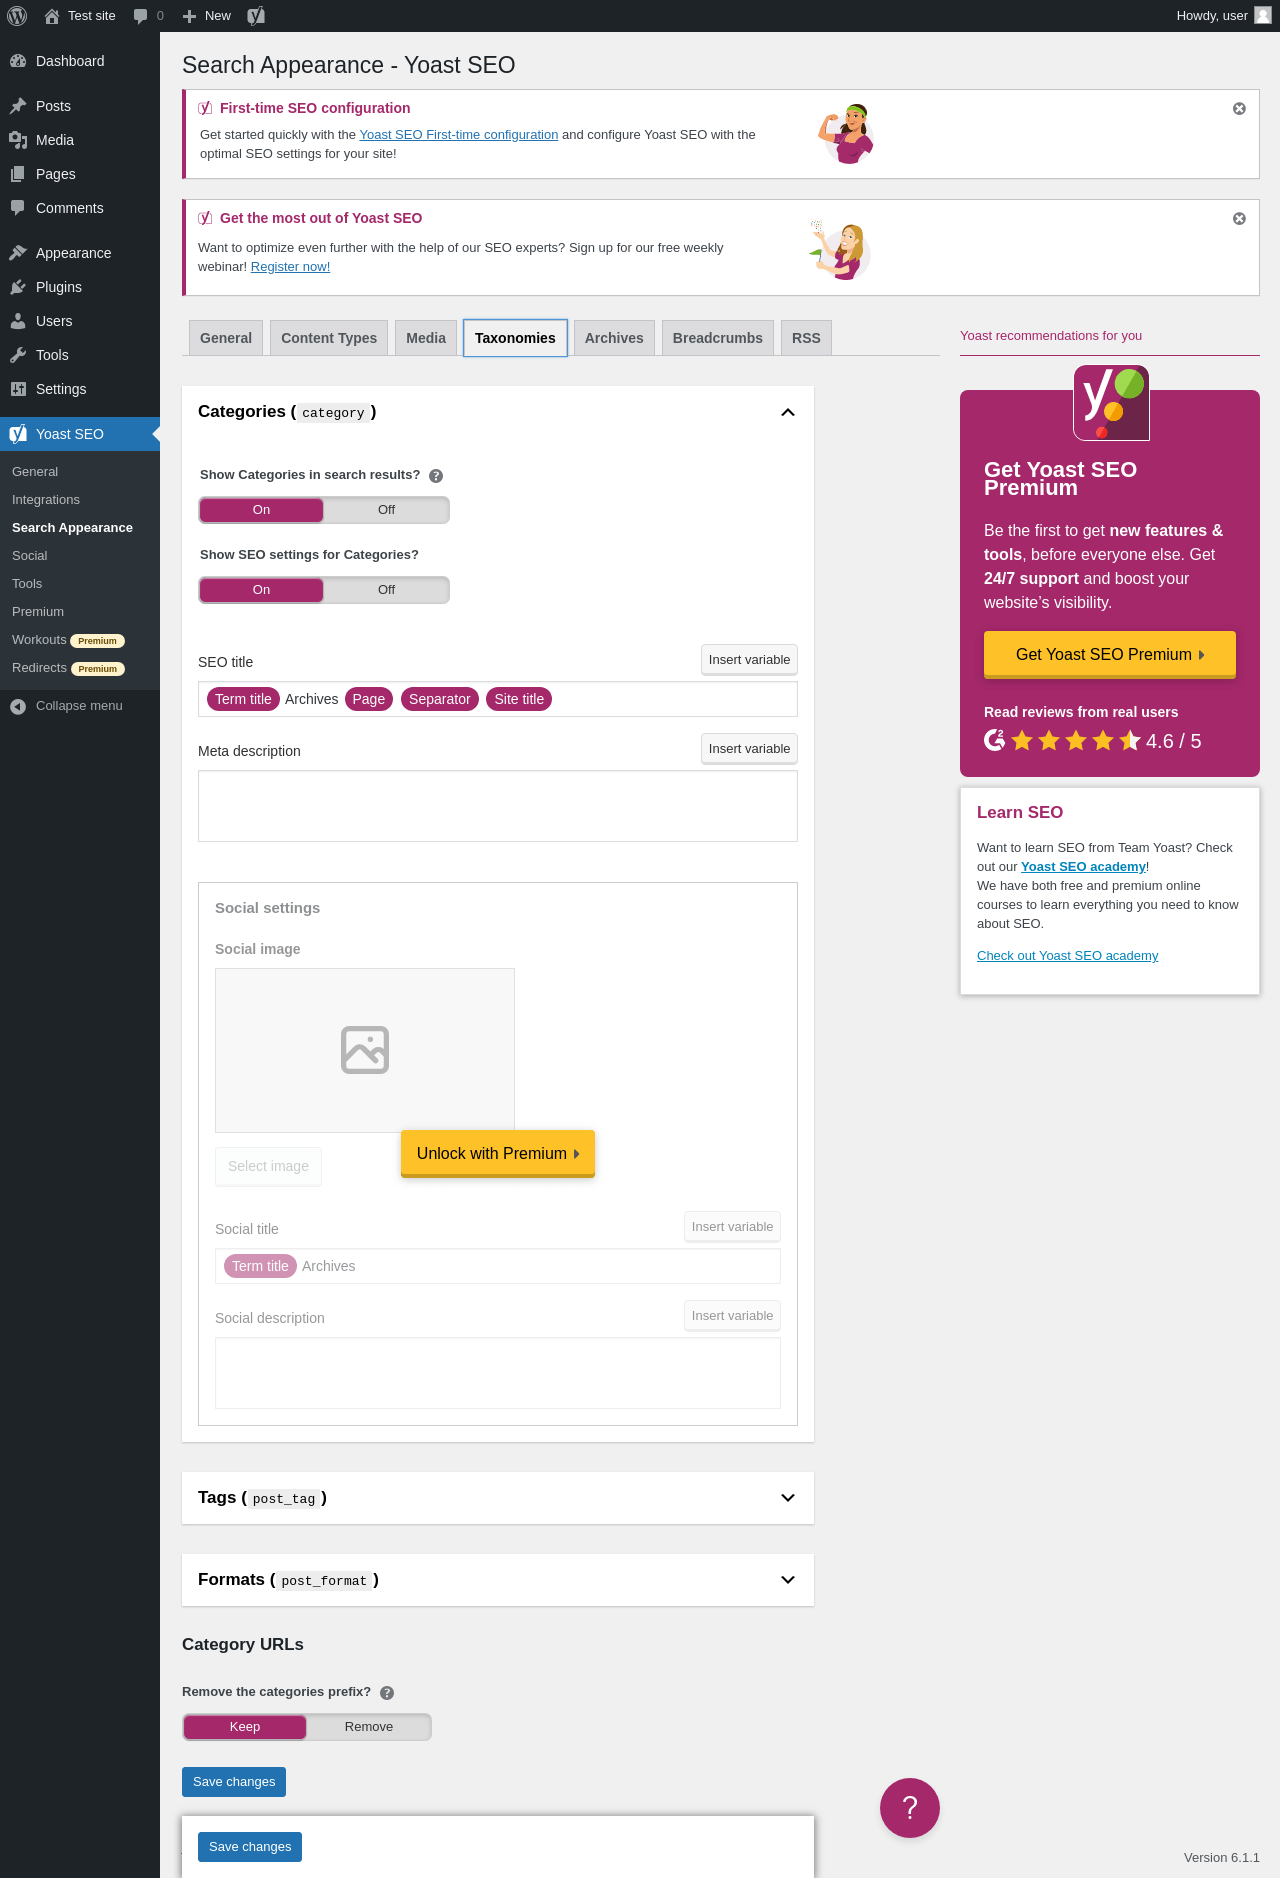Image resolution: width=1280 pixels, height=1878 pixels.
Task: Open help for Show Categories in search results
Action: coord(436,476)
